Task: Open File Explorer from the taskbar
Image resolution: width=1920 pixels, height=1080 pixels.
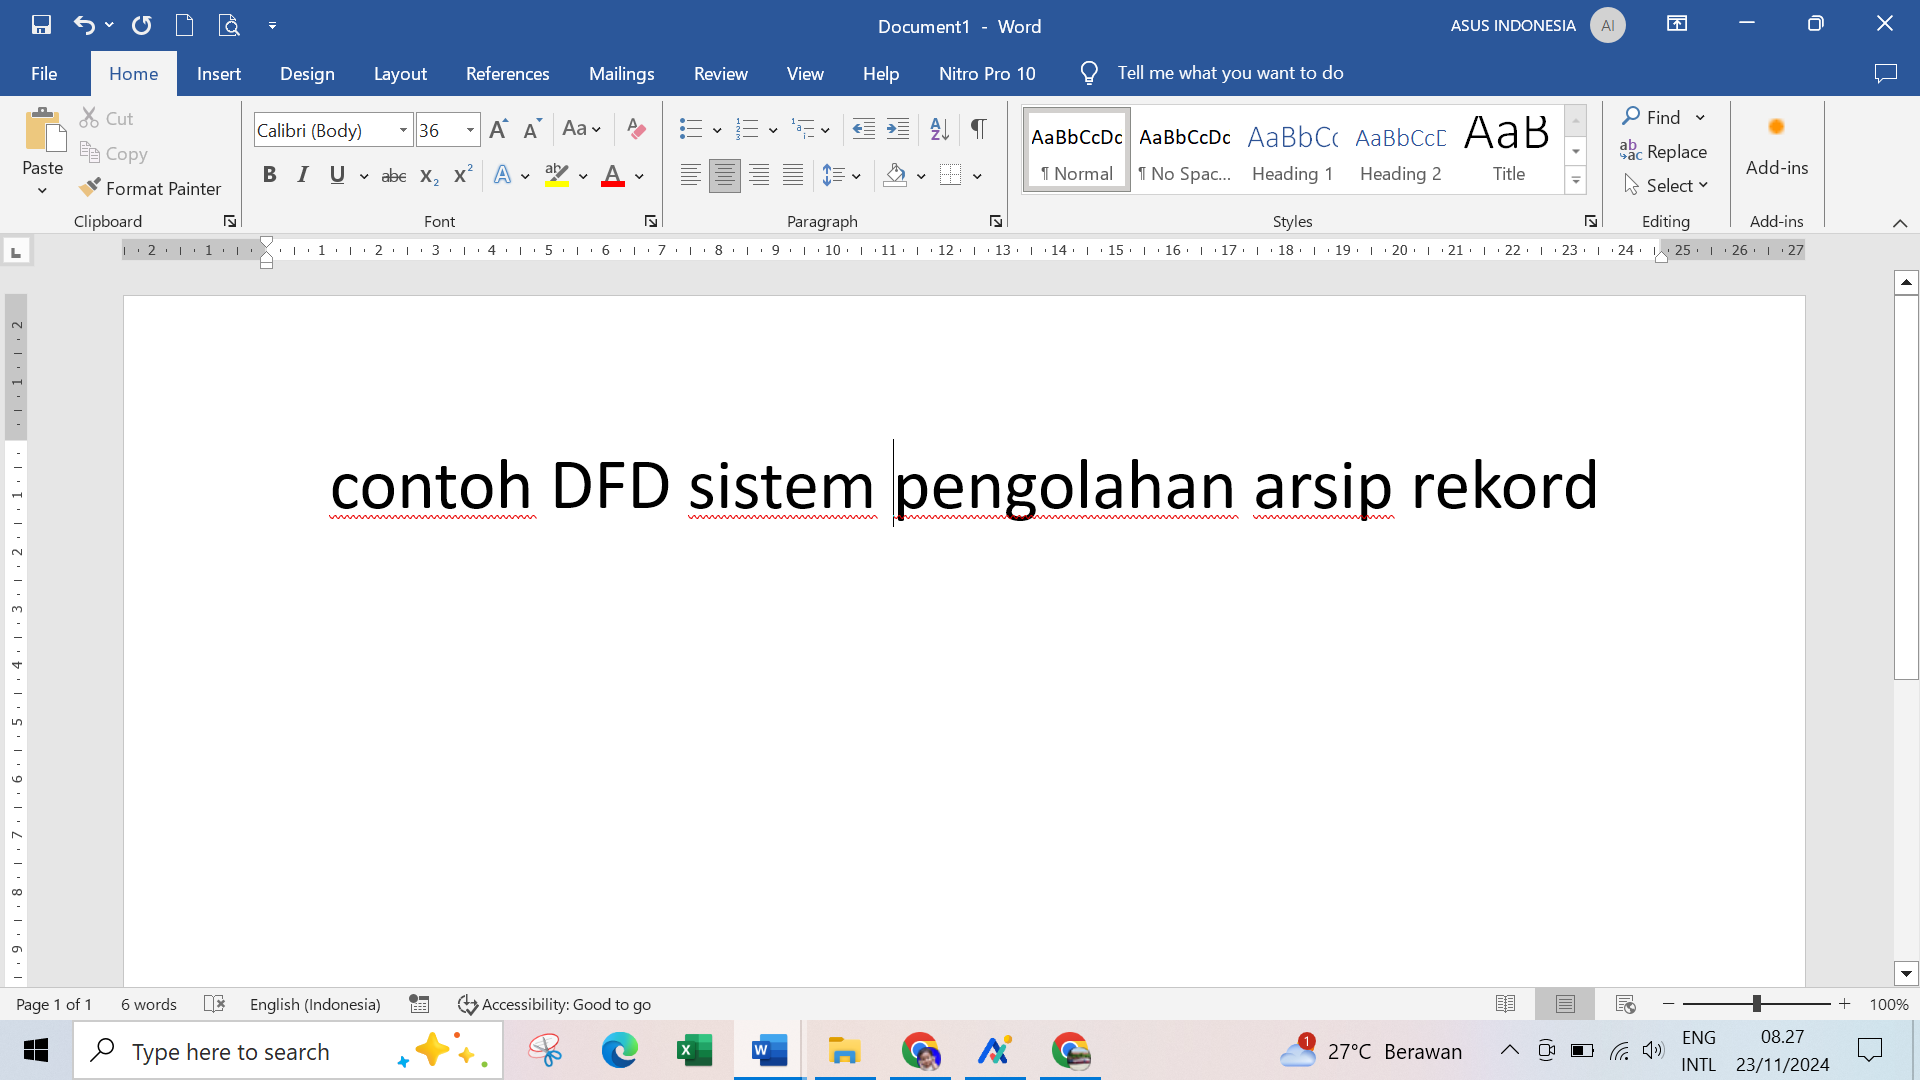Action: (x=844, y=1051)
